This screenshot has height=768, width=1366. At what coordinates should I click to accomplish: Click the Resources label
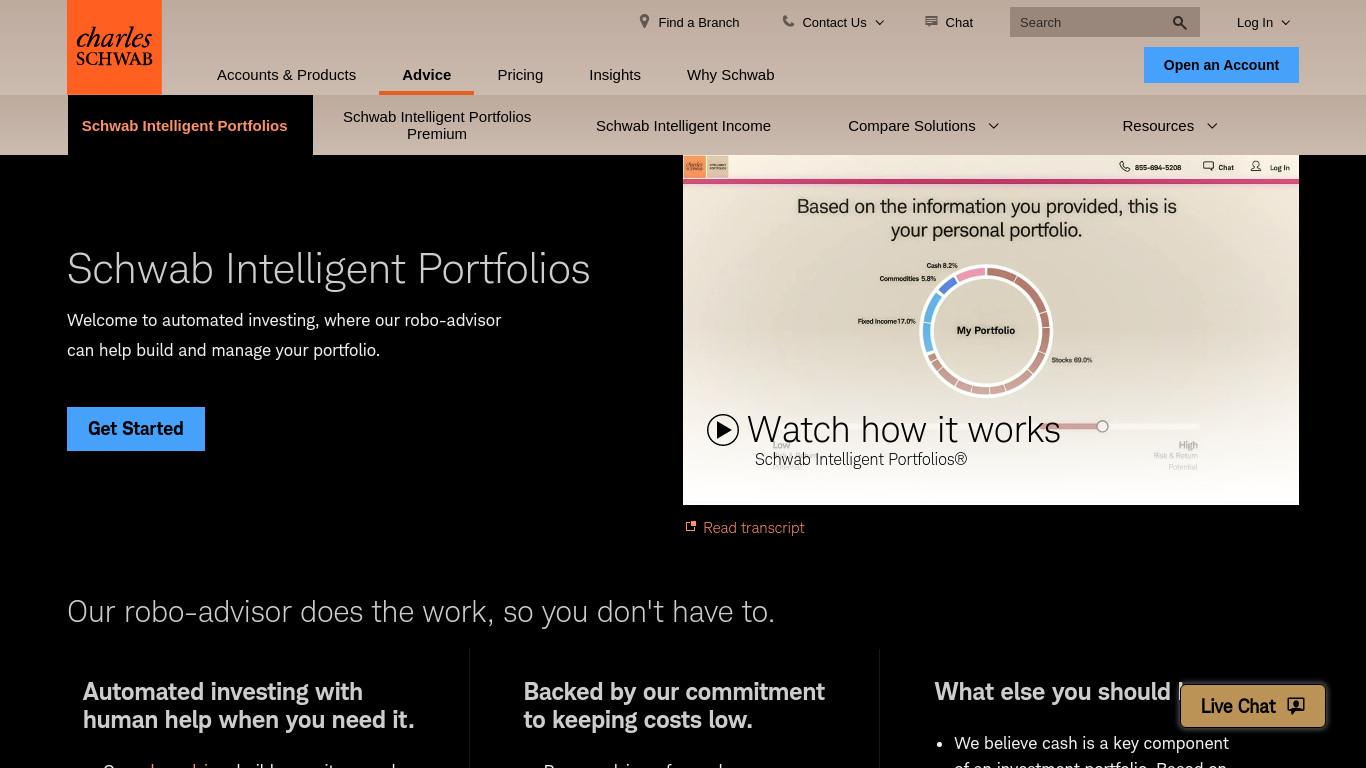tap(1158, 126)
